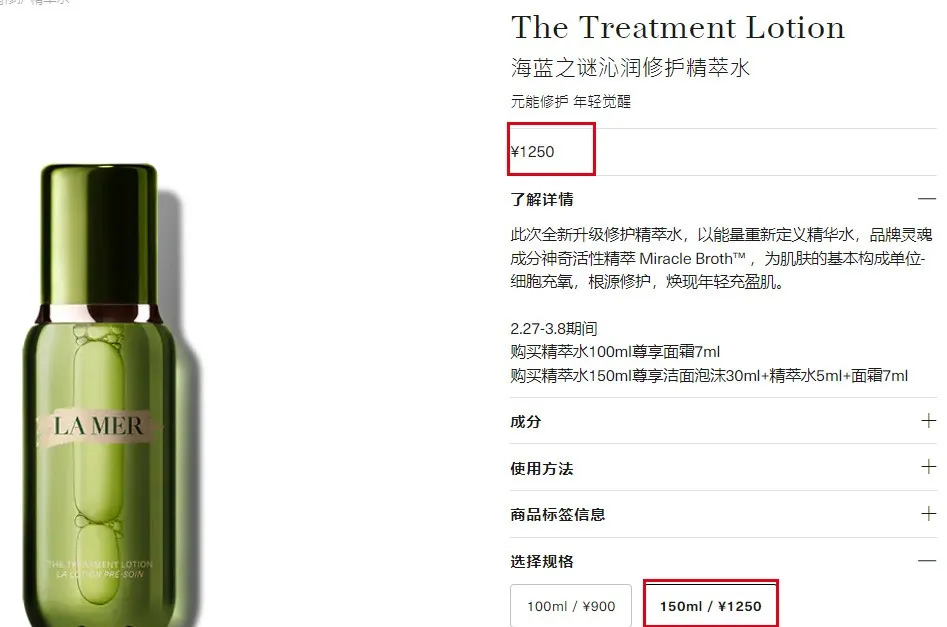Expand 使用方法 section using plus icon

pyautogui.click(x=928, y=466)
